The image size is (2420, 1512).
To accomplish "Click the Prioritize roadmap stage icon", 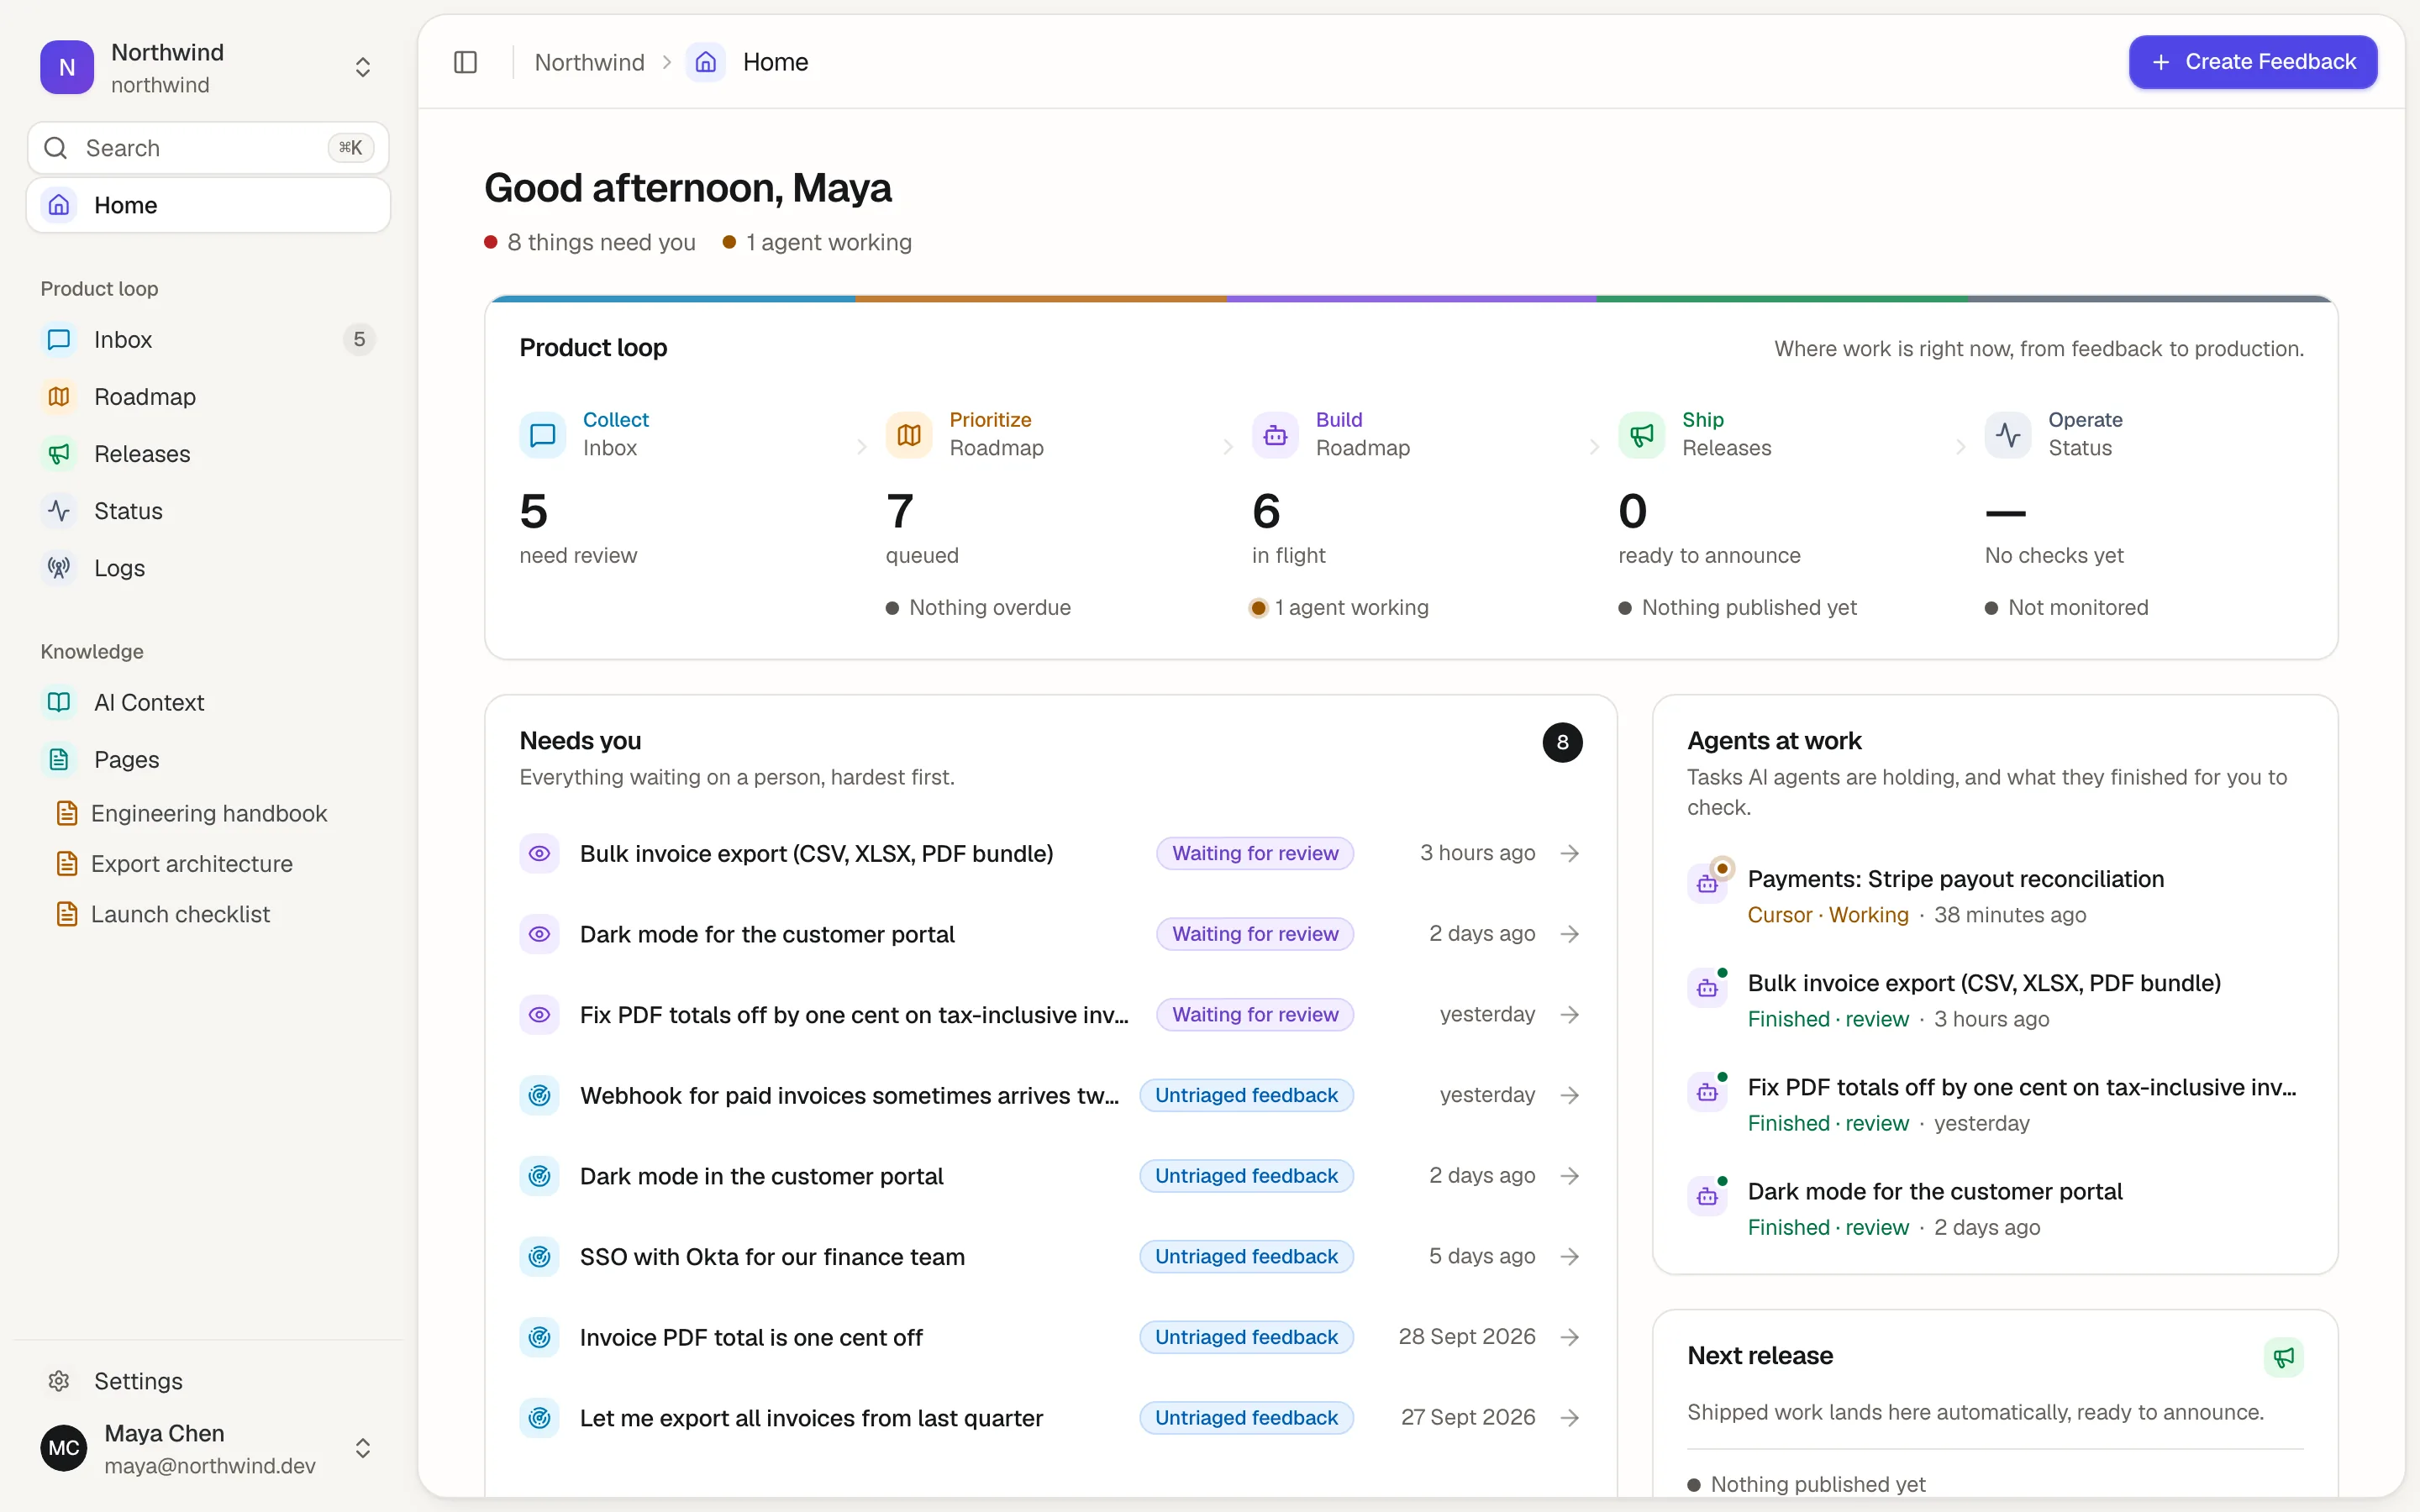I will [908, 435].
